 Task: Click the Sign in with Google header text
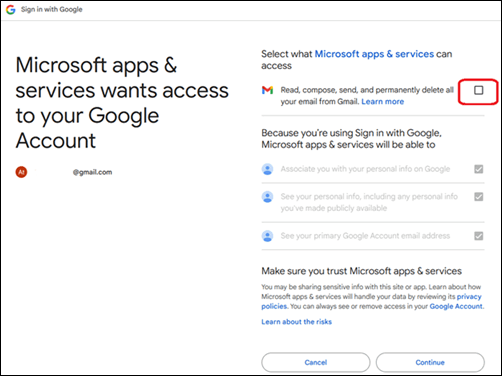pos(52,9)
